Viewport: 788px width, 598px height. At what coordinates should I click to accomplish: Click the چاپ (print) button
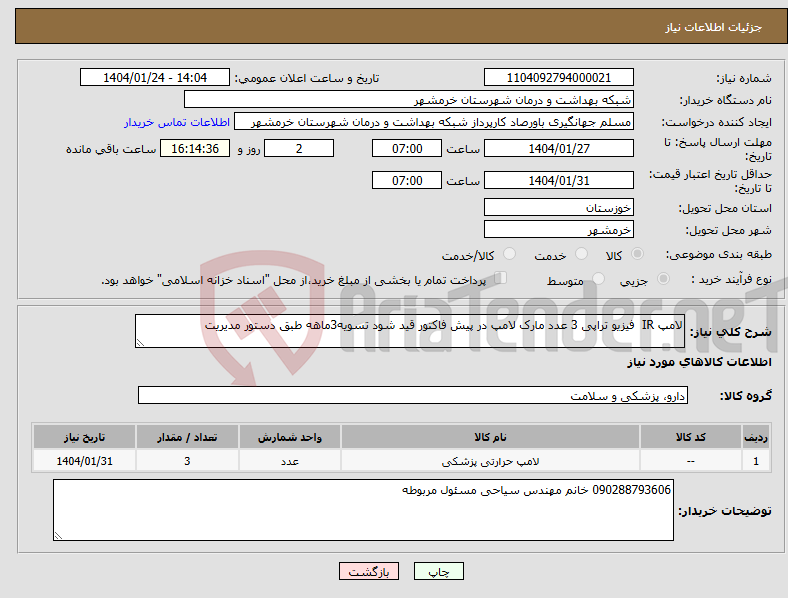click(x=438, y=571)
